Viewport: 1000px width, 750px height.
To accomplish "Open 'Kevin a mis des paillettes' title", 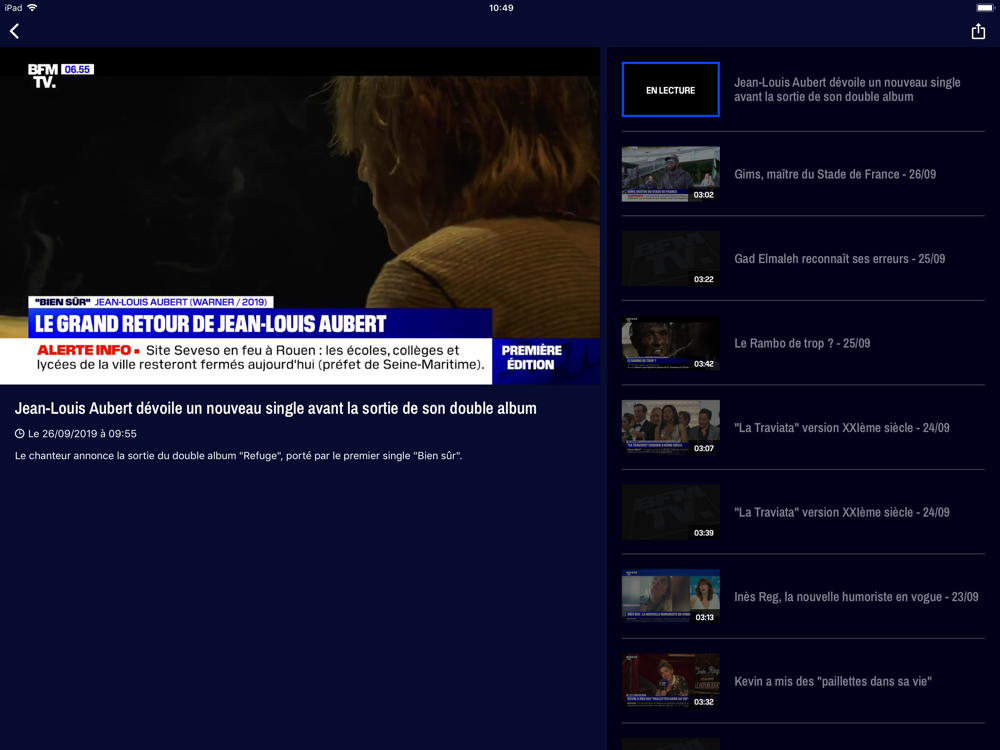I will pyautogui.click(x=833, y=681).
